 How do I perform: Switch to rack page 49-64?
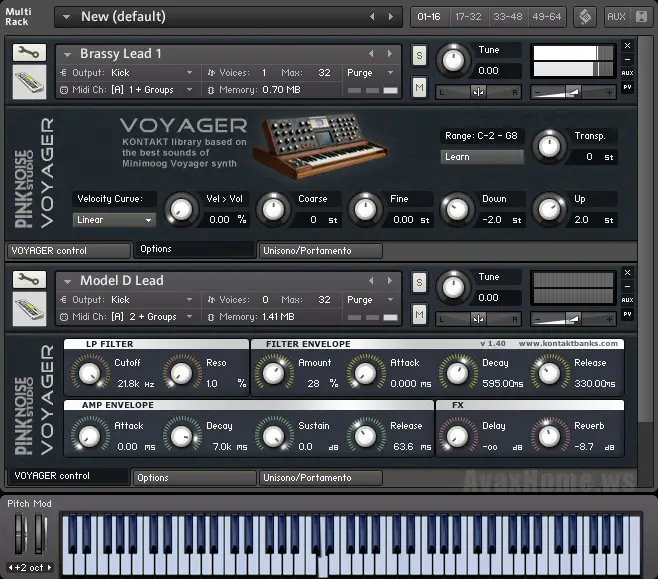click(547, 17)
